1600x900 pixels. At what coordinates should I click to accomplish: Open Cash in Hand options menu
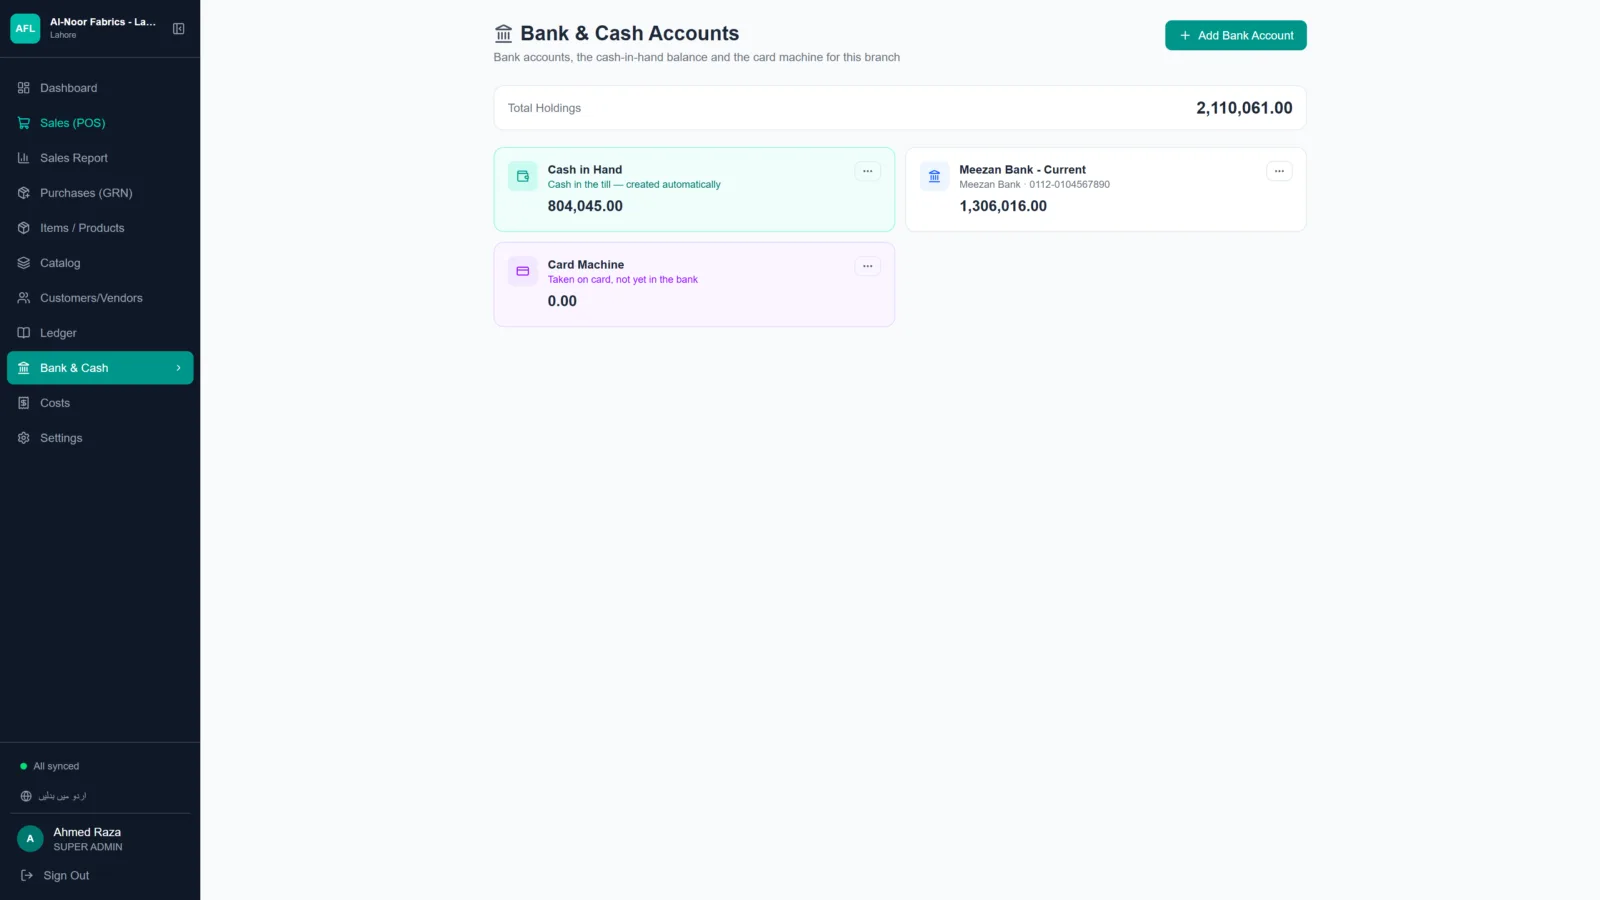click(868, 171)
